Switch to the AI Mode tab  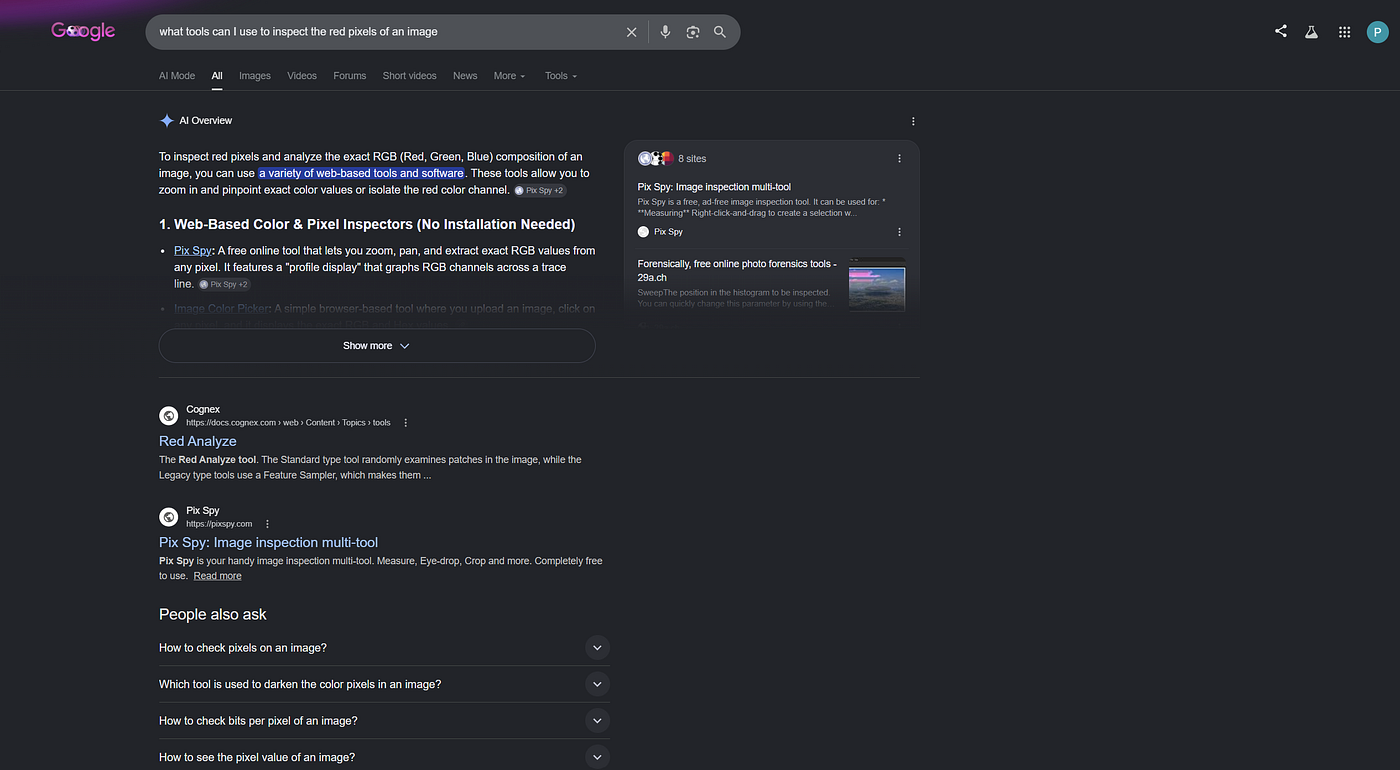click(x=177, y=76)
